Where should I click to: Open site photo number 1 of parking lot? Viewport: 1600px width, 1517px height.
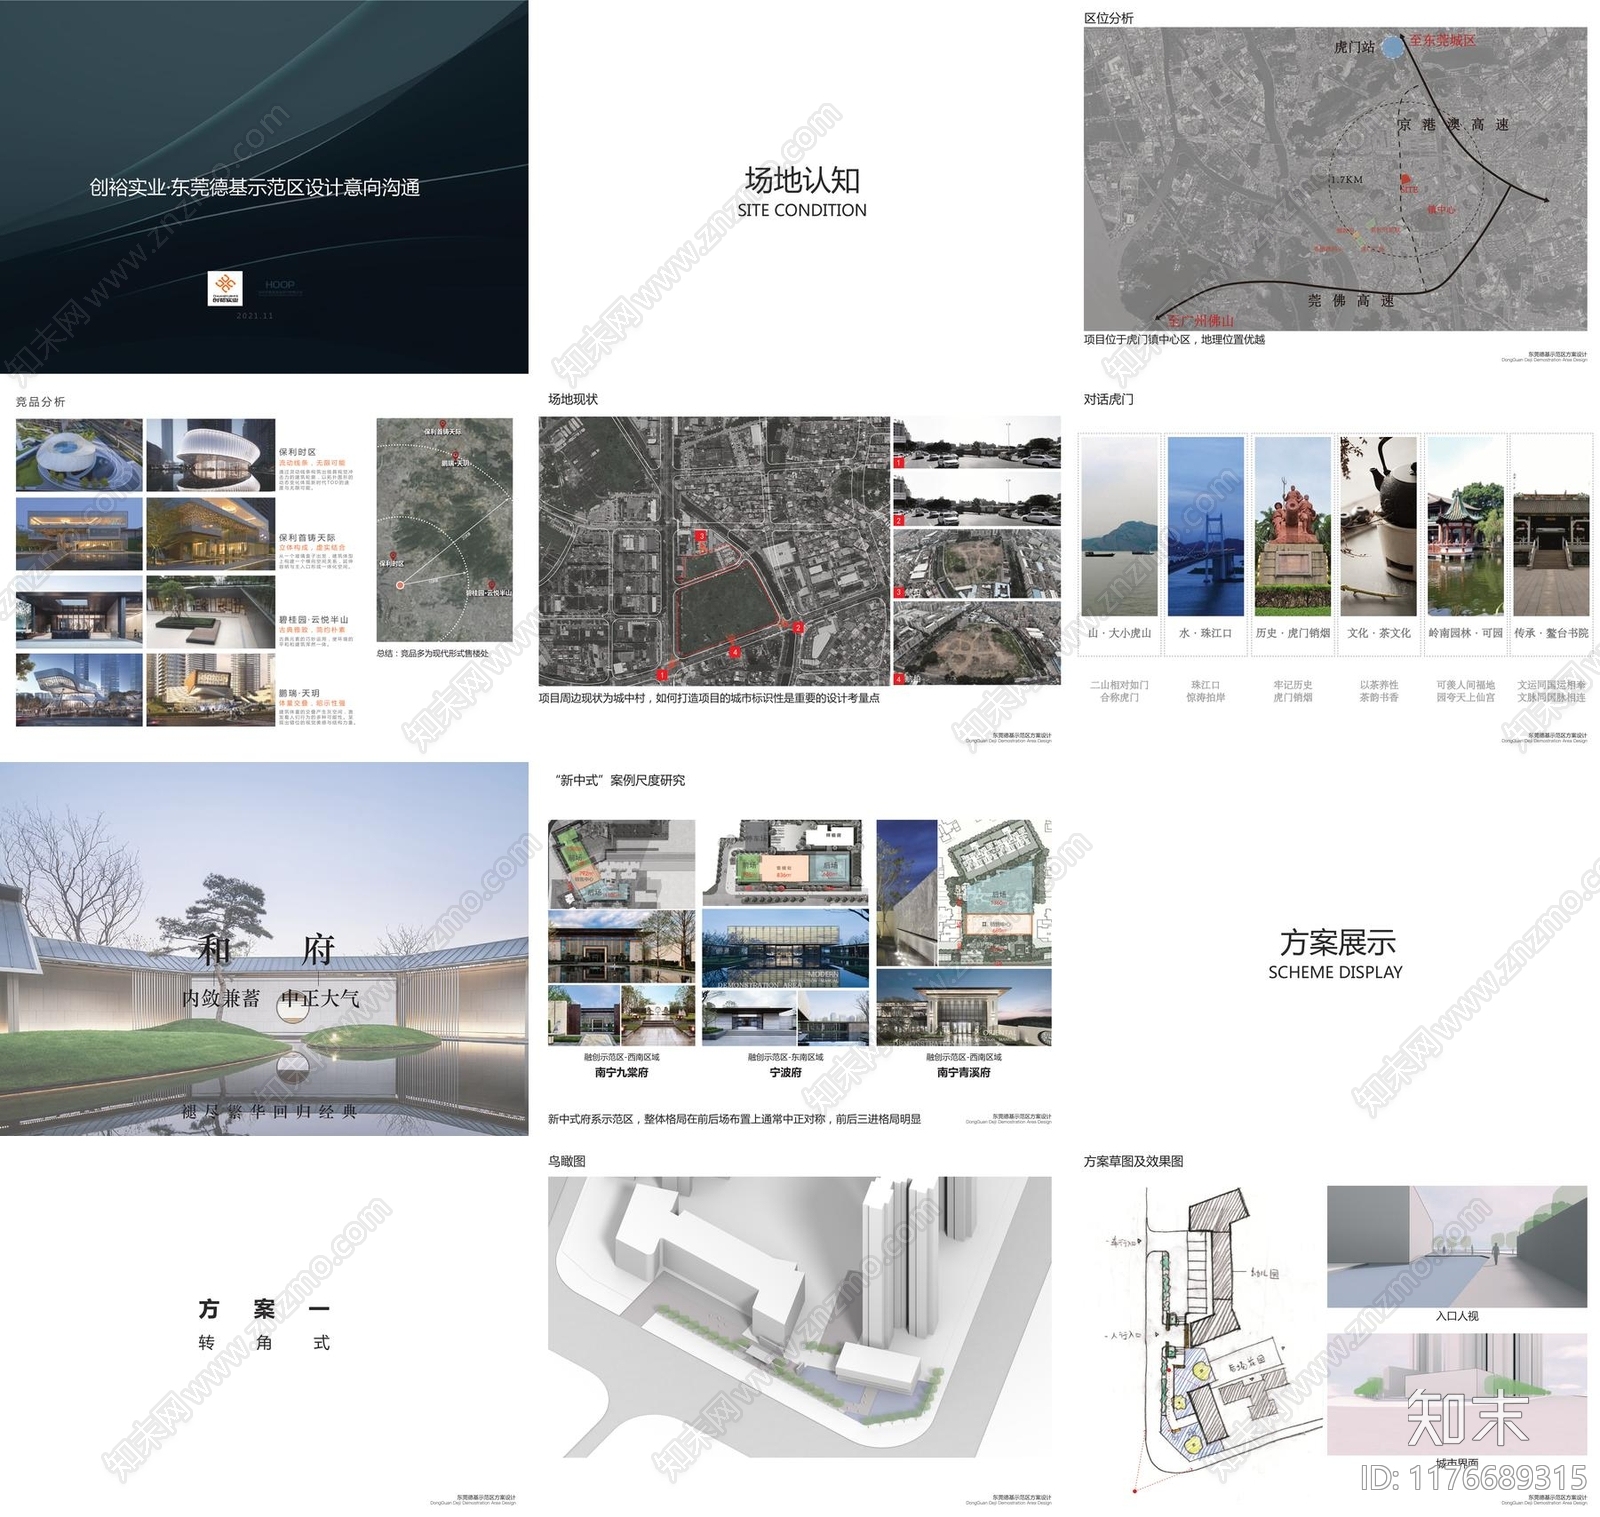point(976,442)
